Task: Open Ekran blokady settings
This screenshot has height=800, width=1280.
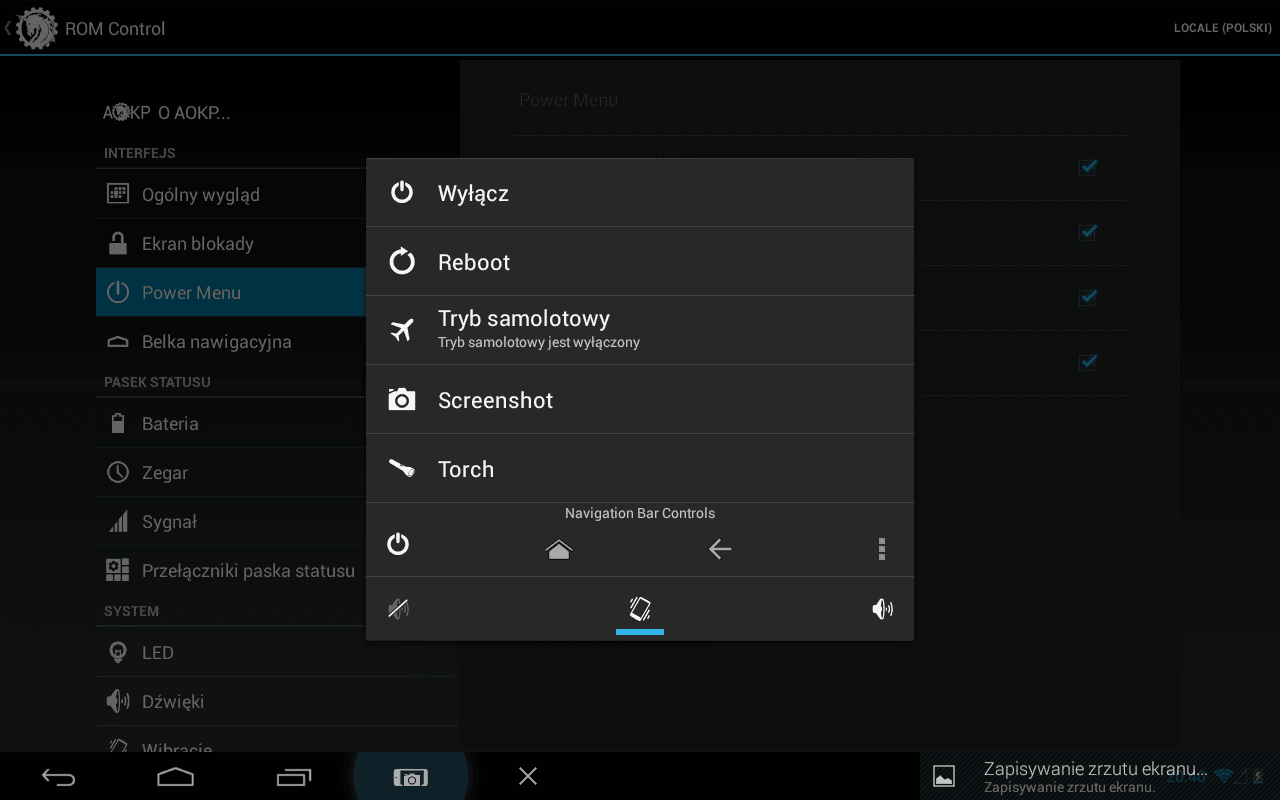Action: tap(198, 244)
